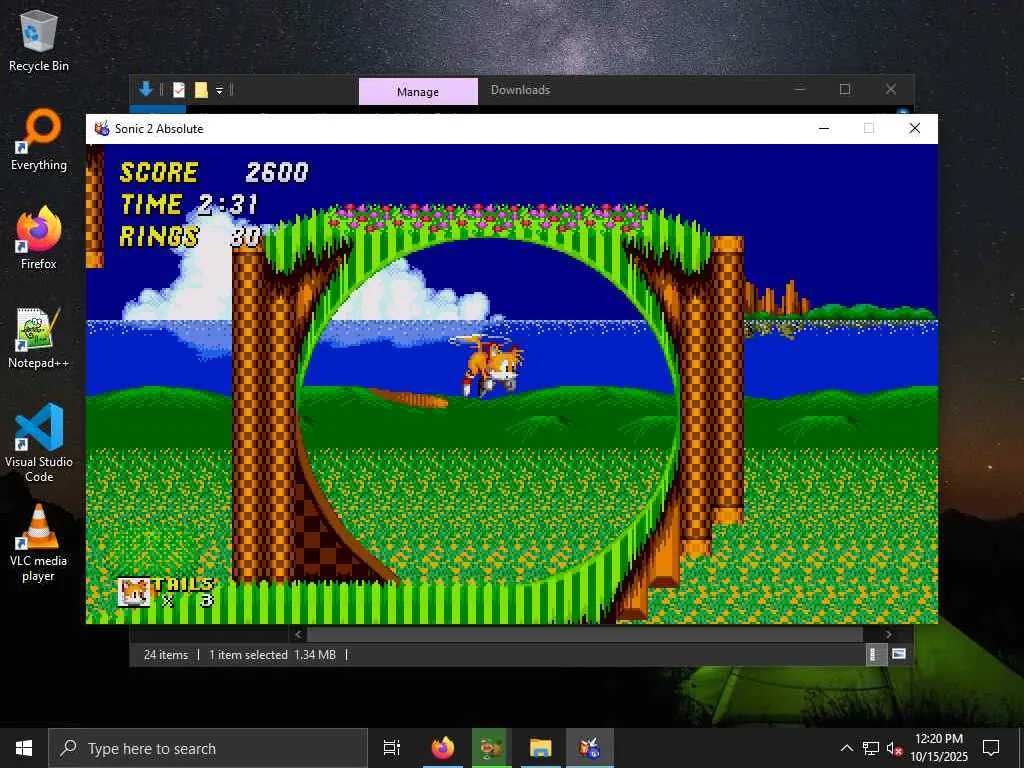Click the 'Downloads' window title text
Screen dimensions: 1024x768
click(x=520, y=90)
